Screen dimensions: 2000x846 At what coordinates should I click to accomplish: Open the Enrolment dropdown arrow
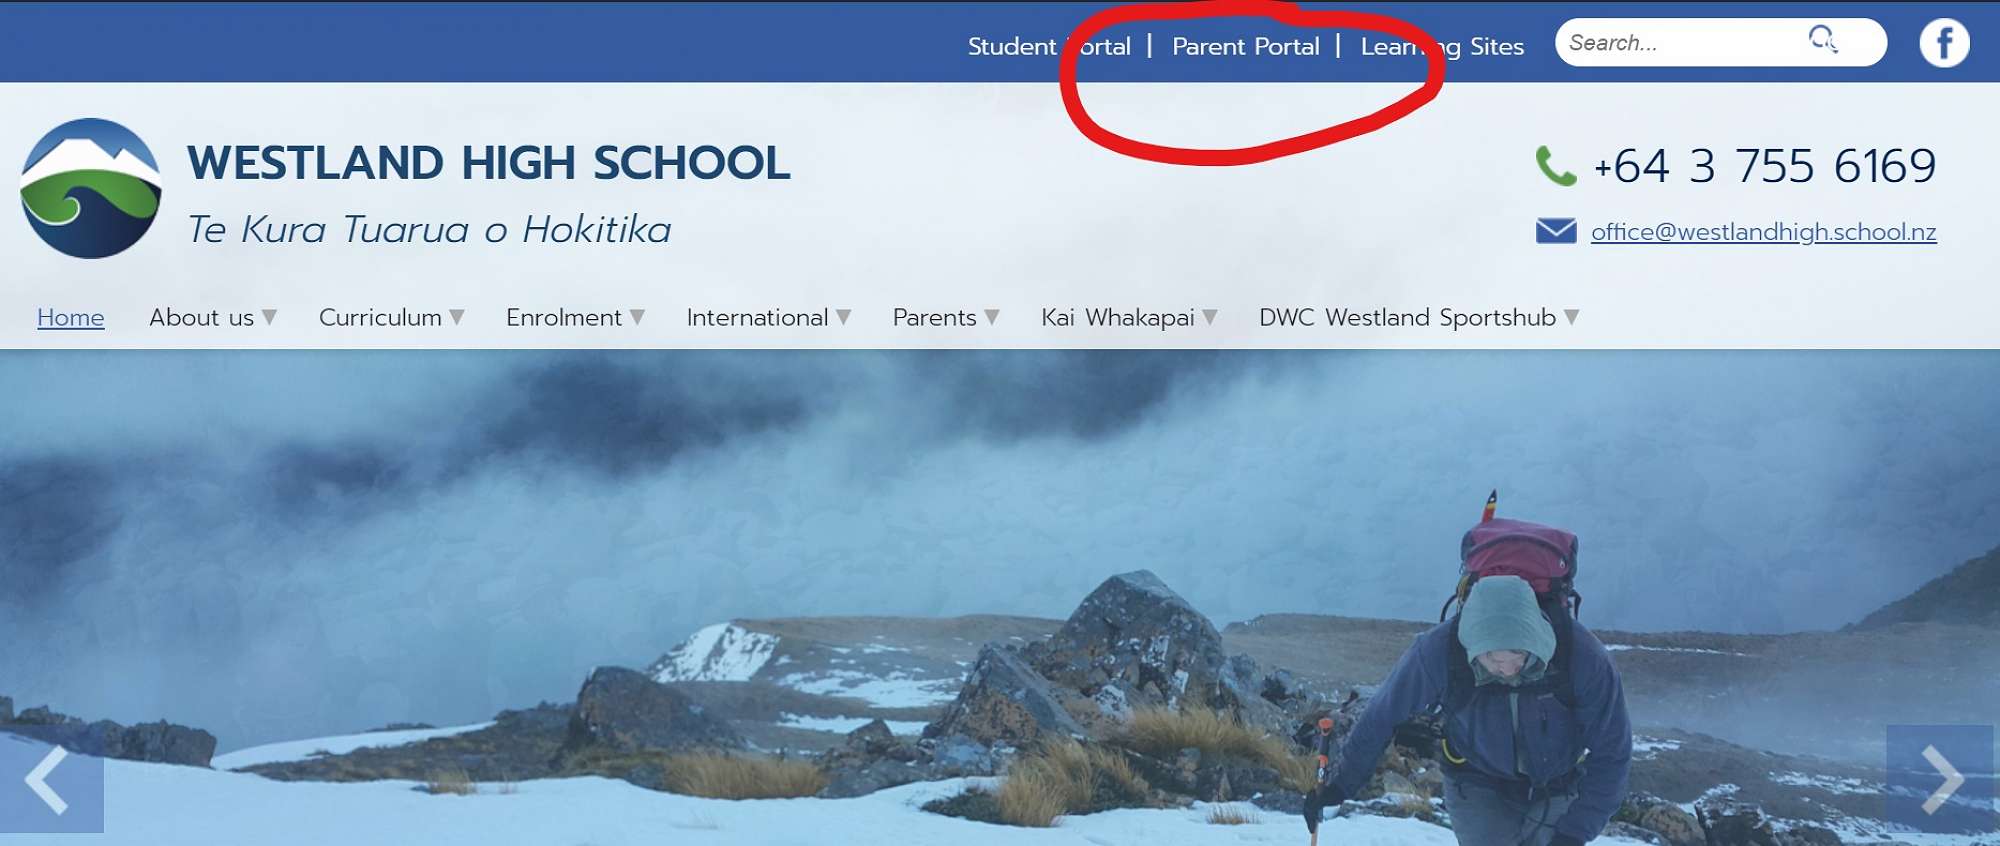(x=637, y=317)
